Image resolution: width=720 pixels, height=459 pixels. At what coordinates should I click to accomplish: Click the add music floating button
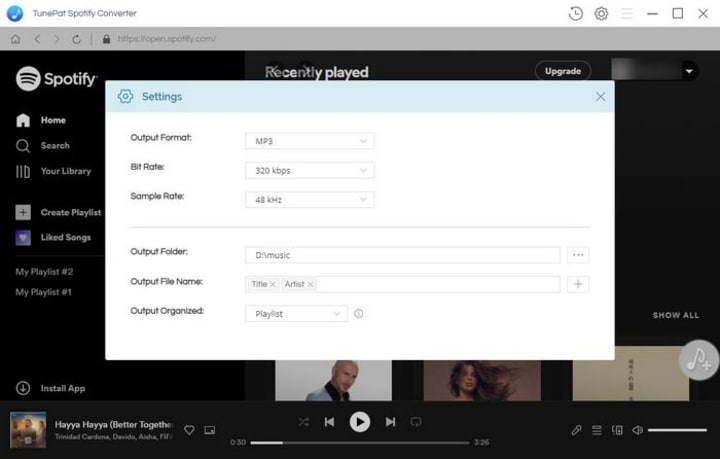(x=699, y=360)
